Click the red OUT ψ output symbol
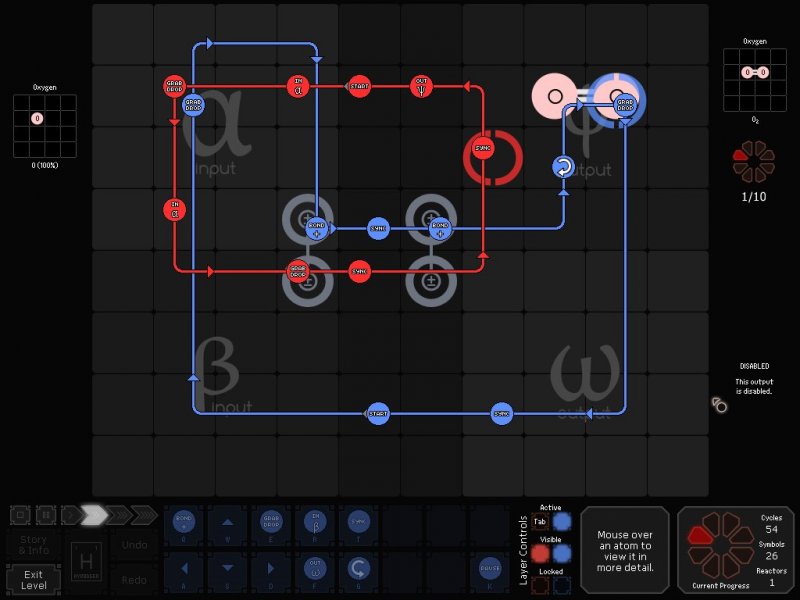Screen dimensions: 800x600 [421, 86]
